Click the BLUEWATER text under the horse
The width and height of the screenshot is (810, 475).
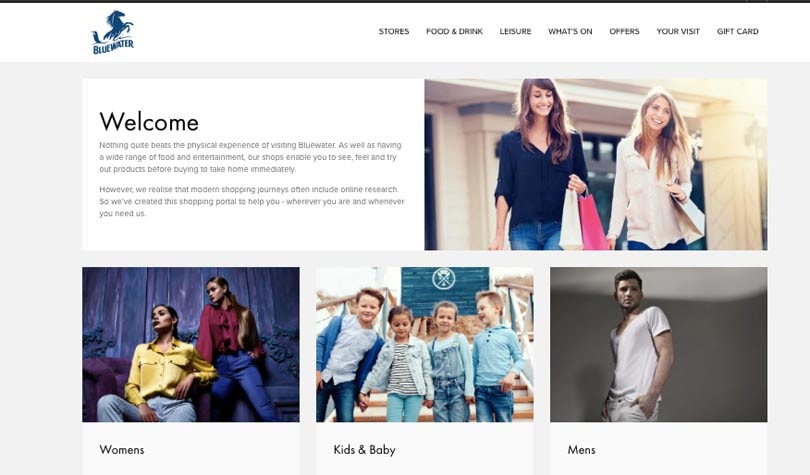pos(113,47)
